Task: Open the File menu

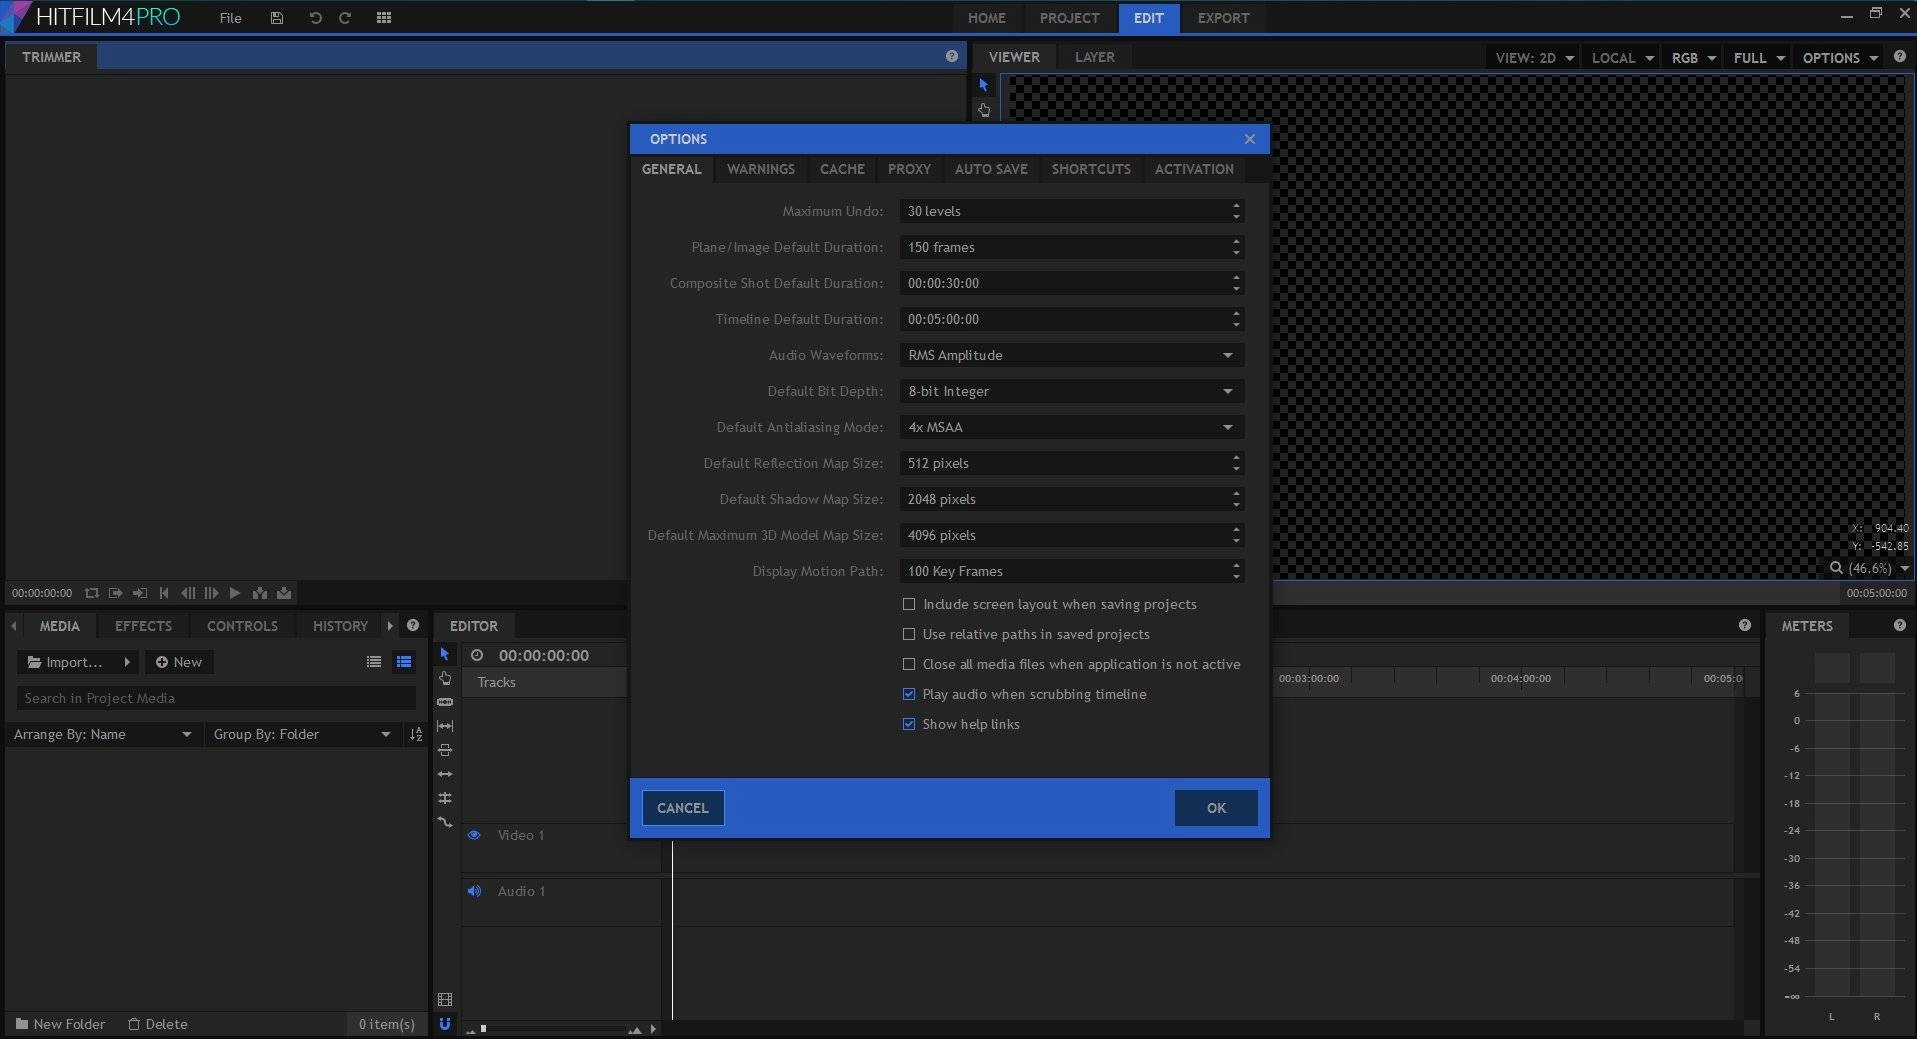Action: 230,18
